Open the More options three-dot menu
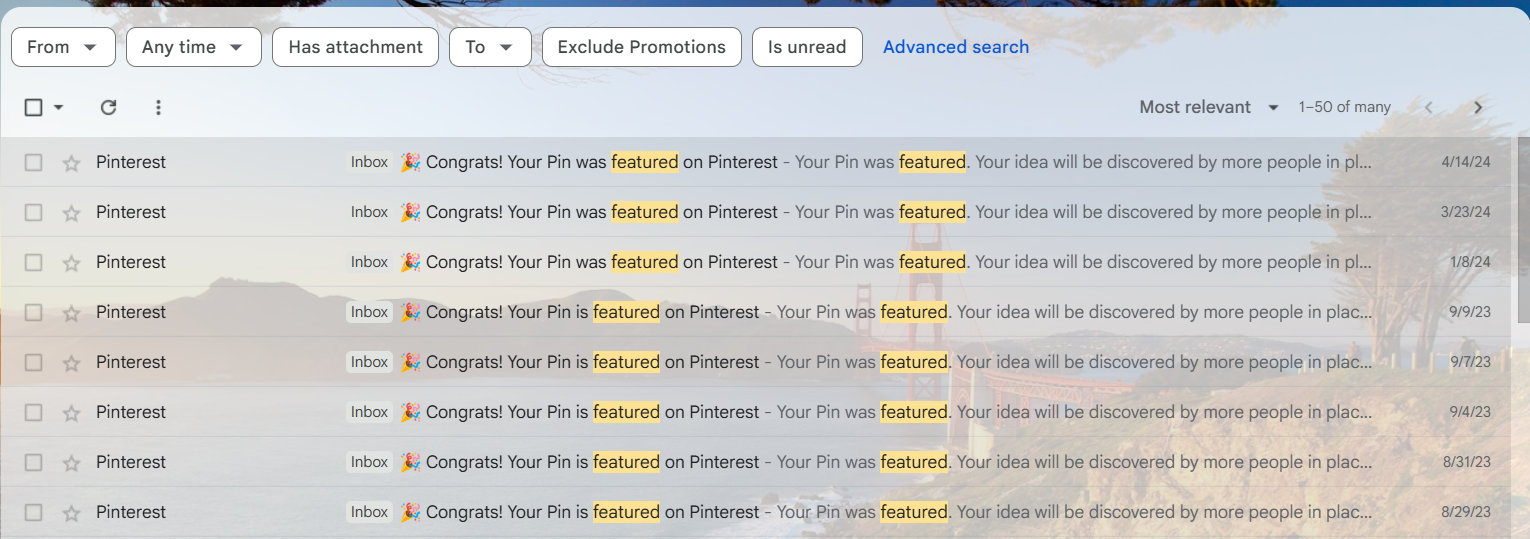 (x=158, y=108)
